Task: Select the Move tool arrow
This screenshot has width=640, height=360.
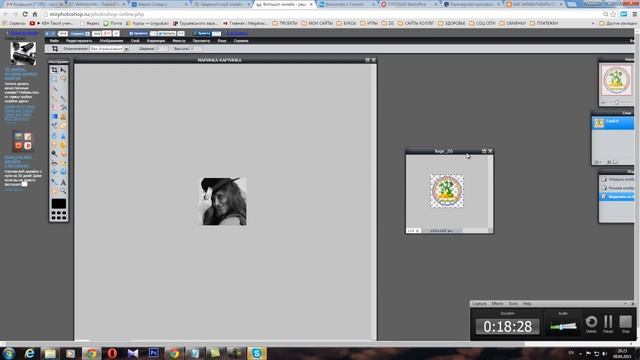Action: 63,70
